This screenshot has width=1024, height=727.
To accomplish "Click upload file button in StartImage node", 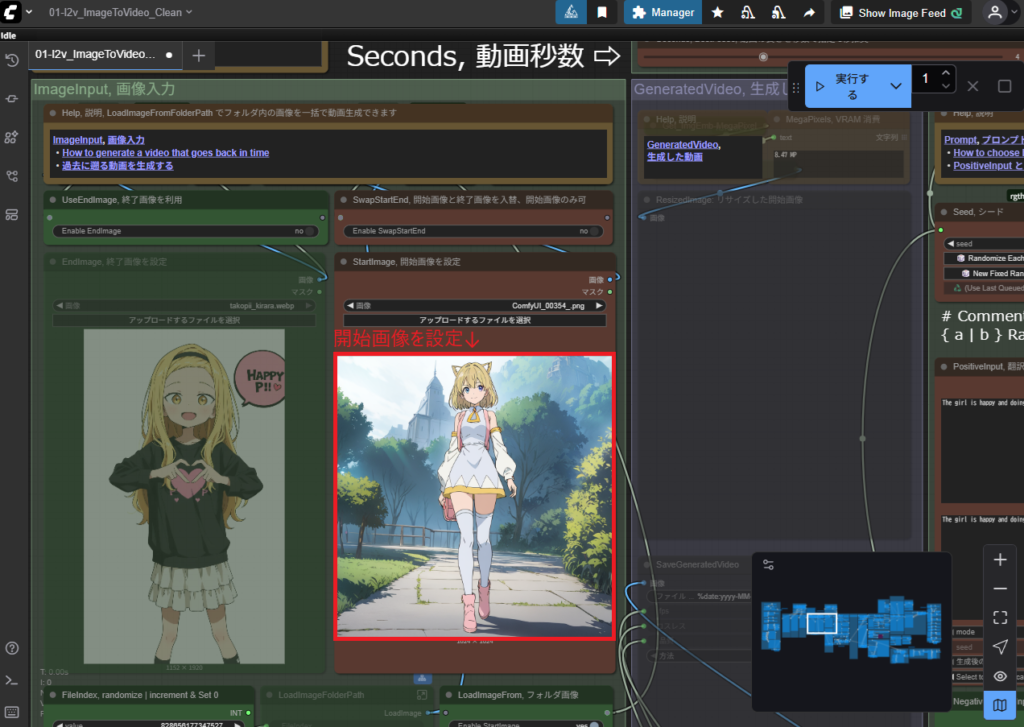I will click(475, 320).
